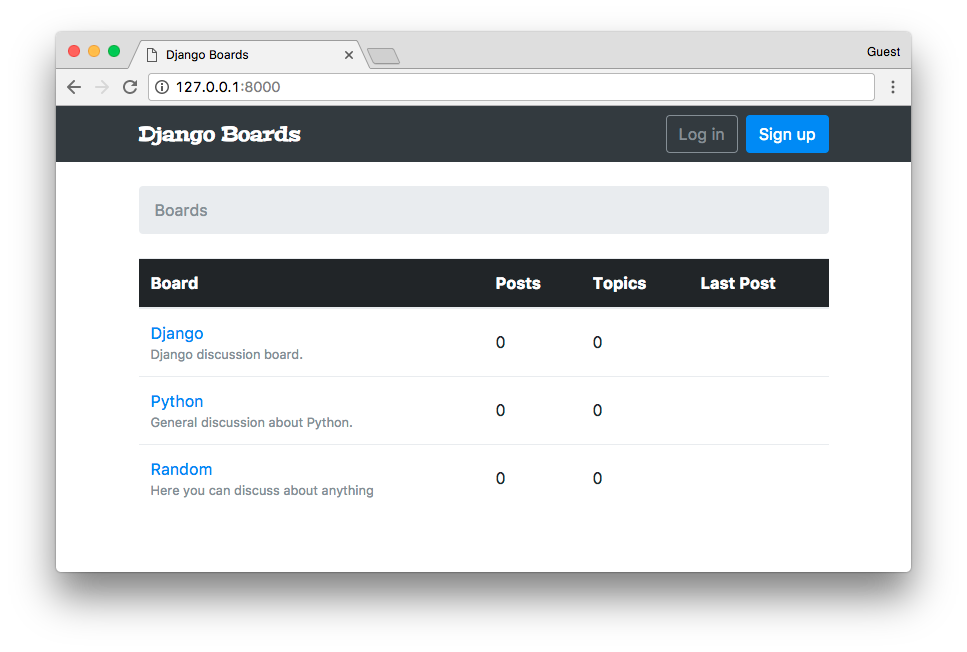Reload the page with the refresh icon
The width and height of the screenshot is (967, 652).
click(x=130, y=87)
